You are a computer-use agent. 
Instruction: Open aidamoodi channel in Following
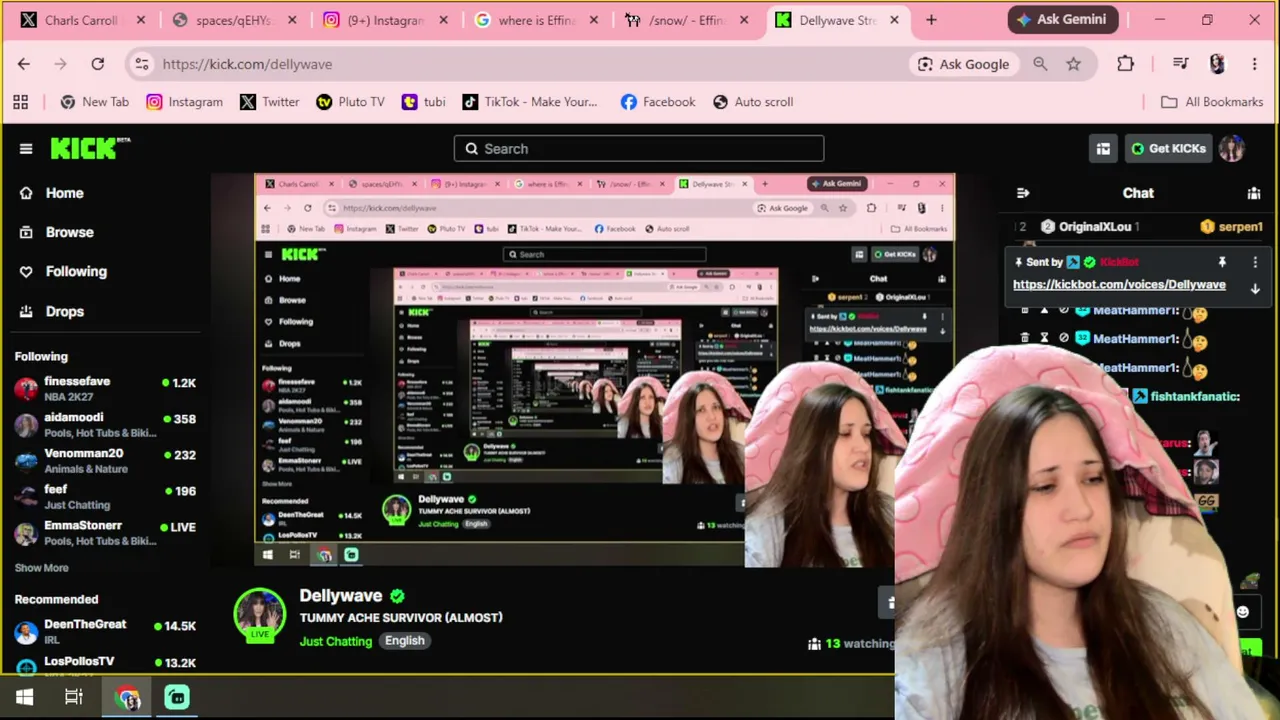[x=105, y=425]
